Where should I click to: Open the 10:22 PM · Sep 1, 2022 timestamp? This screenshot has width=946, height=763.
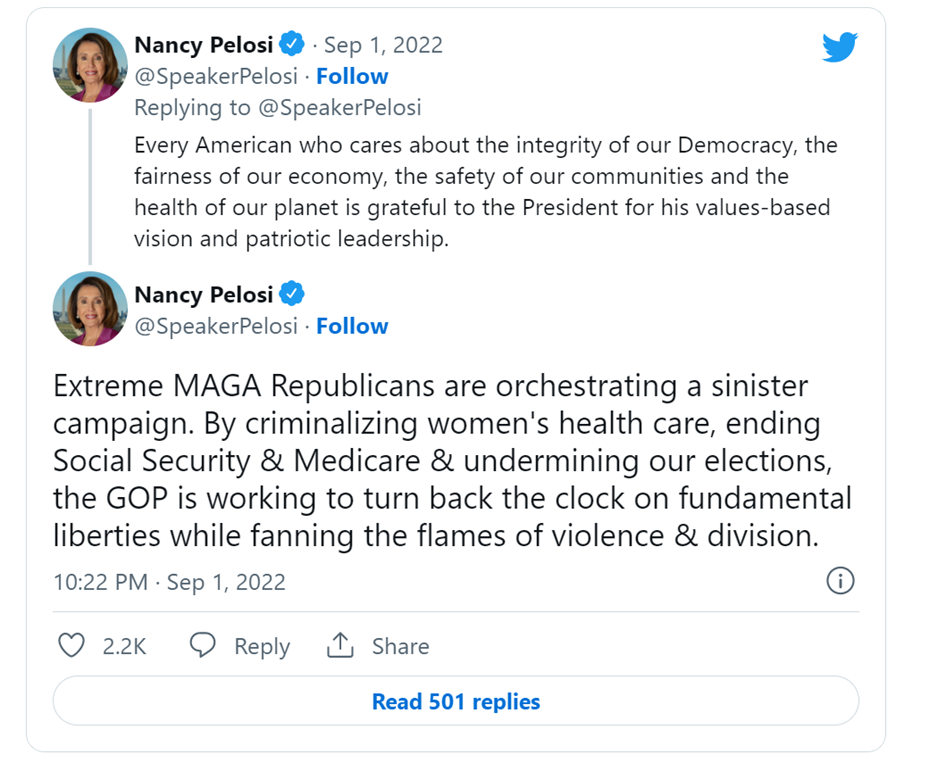tap(169, 583)
